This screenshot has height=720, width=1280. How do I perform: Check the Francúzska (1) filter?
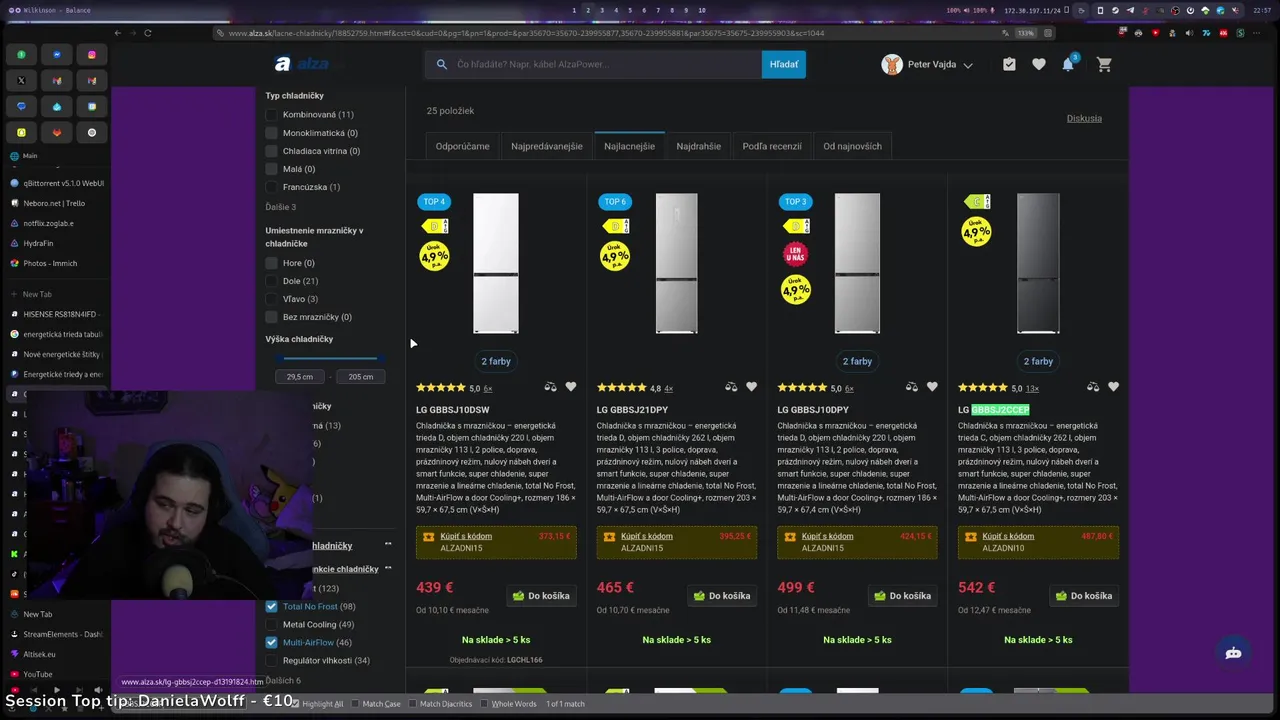(x=271, y=187)
